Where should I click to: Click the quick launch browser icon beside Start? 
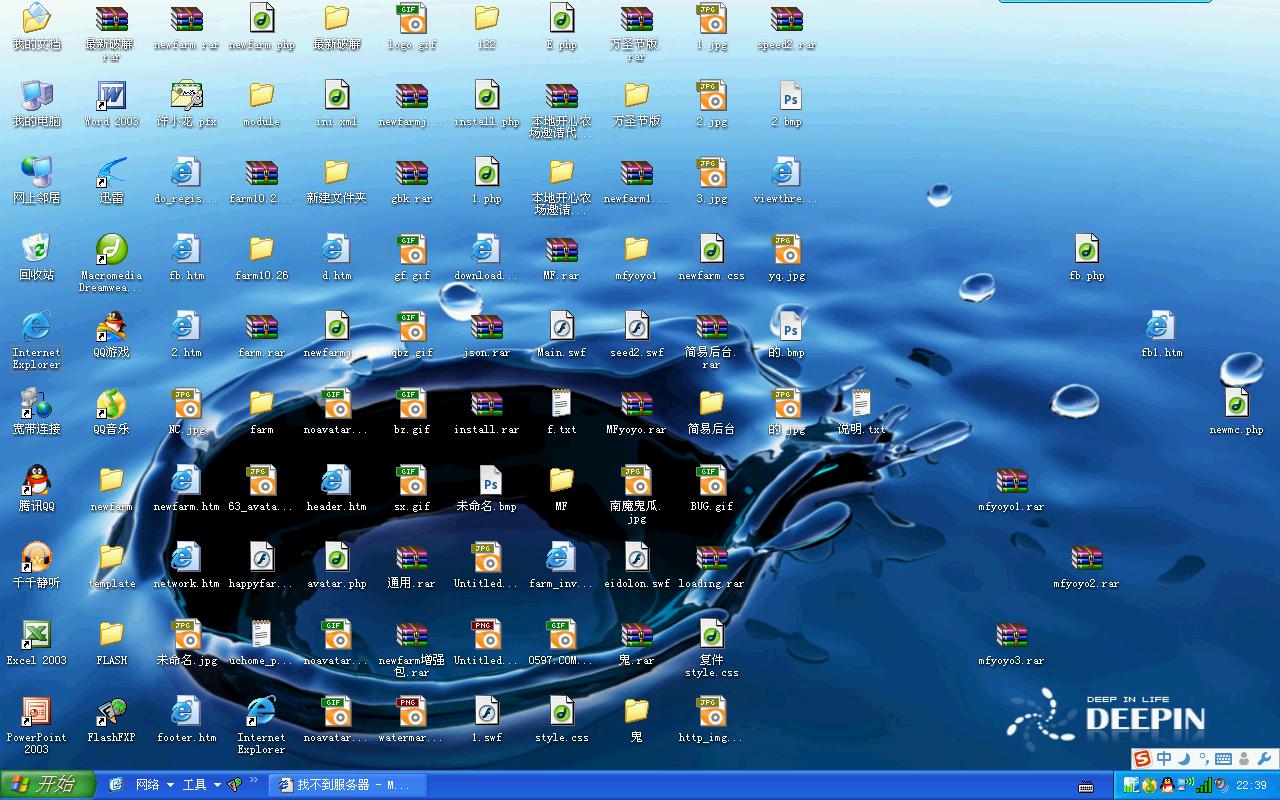115,785
